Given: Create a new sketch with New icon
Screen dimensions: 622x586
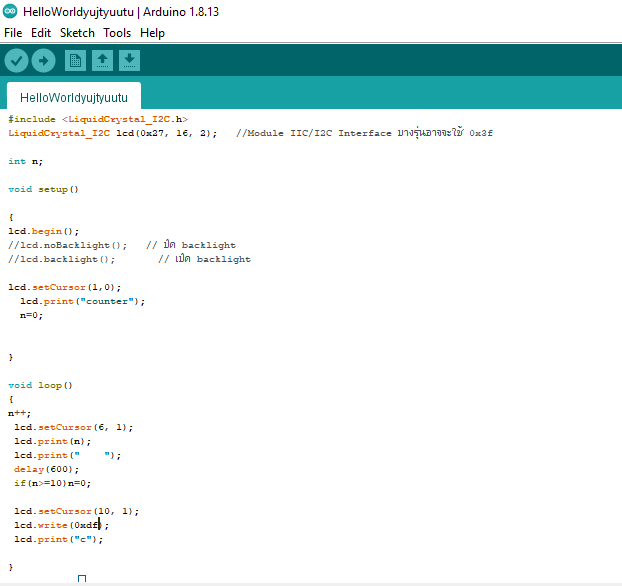Looking at the screenshot, I should [x=75, y=61].
